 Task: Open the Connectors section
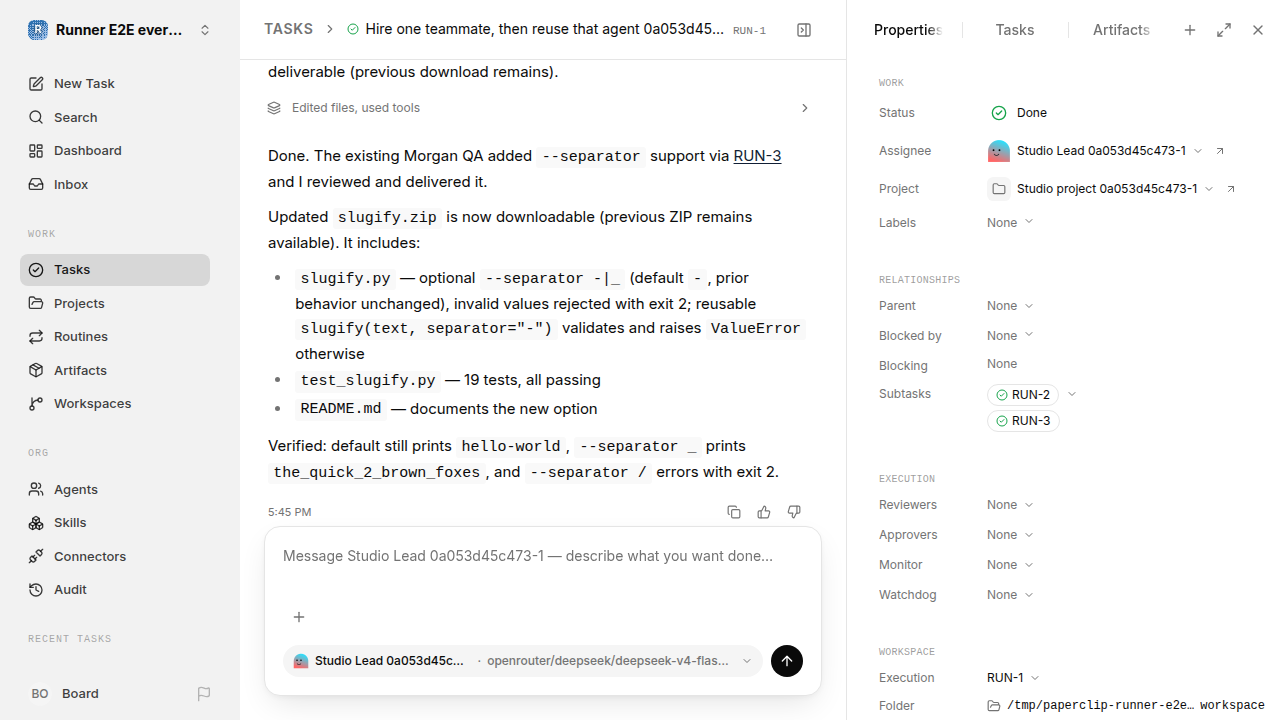pos(115,557)
